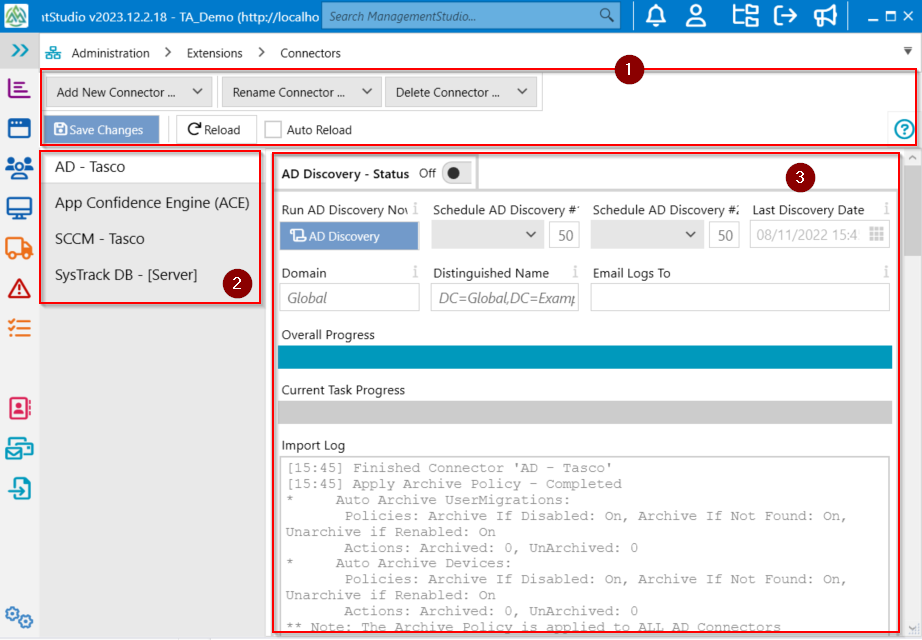Select the SysTrack DB - [Server] connector

(x=151, y=275)
